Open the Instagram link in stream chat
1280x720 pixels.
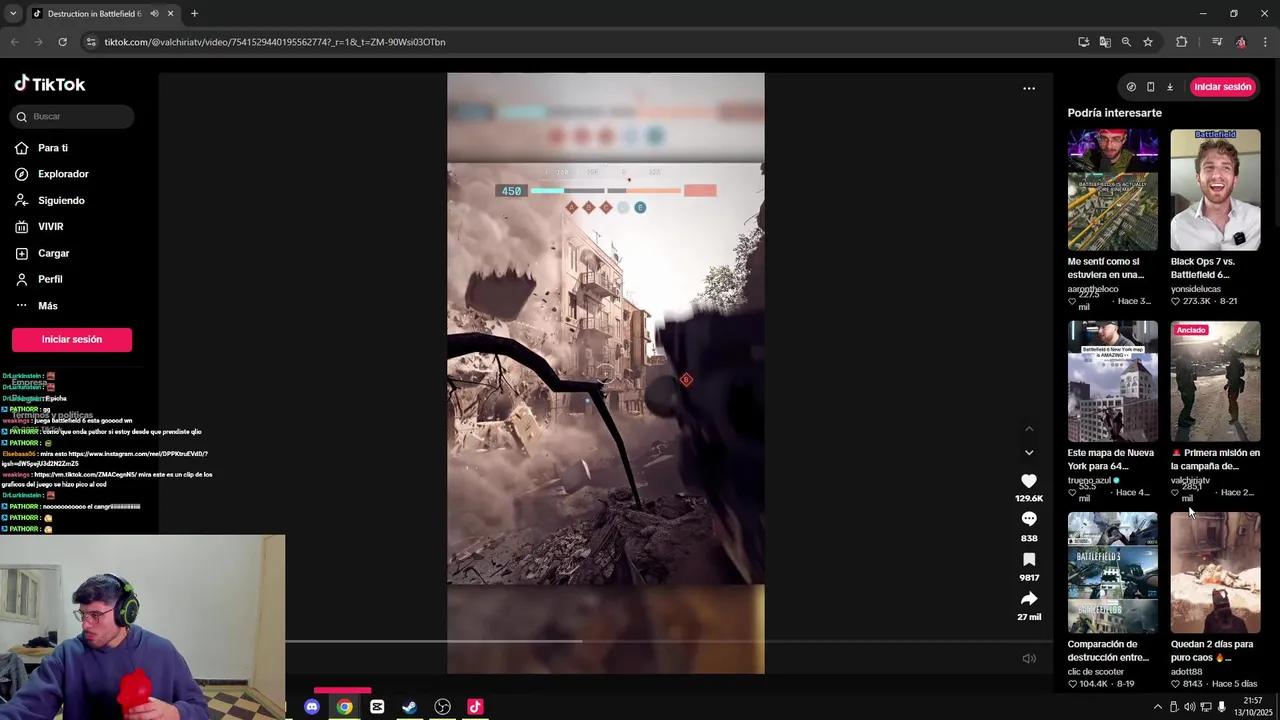(x=104, y=458)
